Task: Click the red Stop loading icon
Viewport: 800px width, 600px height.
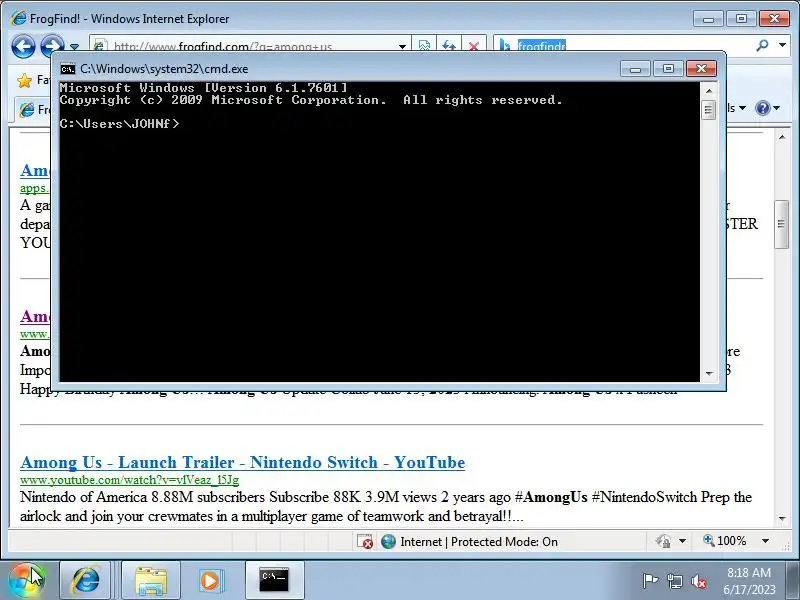Action: tap(473, 46)
